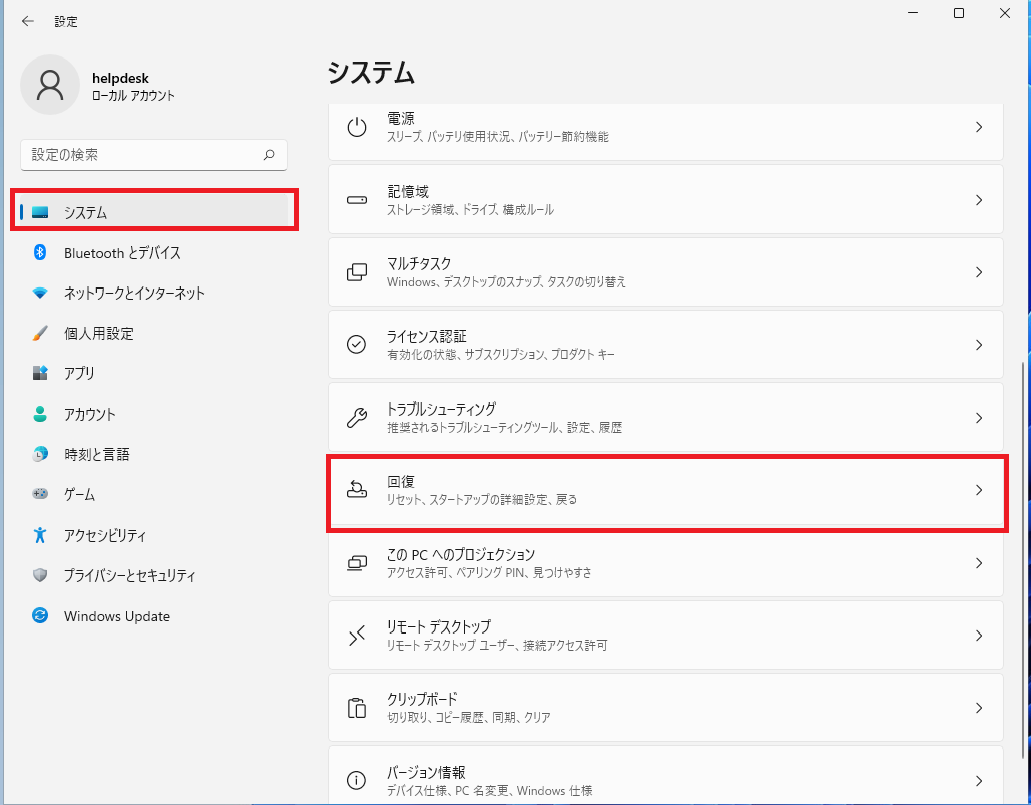Click text Windows、デスクトップのスナップ、タスクの切り替え

tap(506, 281)
